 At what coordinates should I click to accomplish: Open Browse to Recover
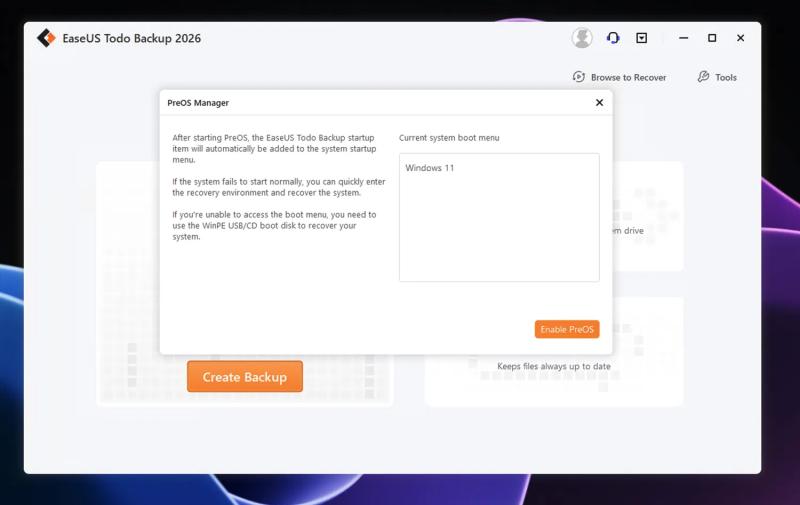click(x=619, y=77)
